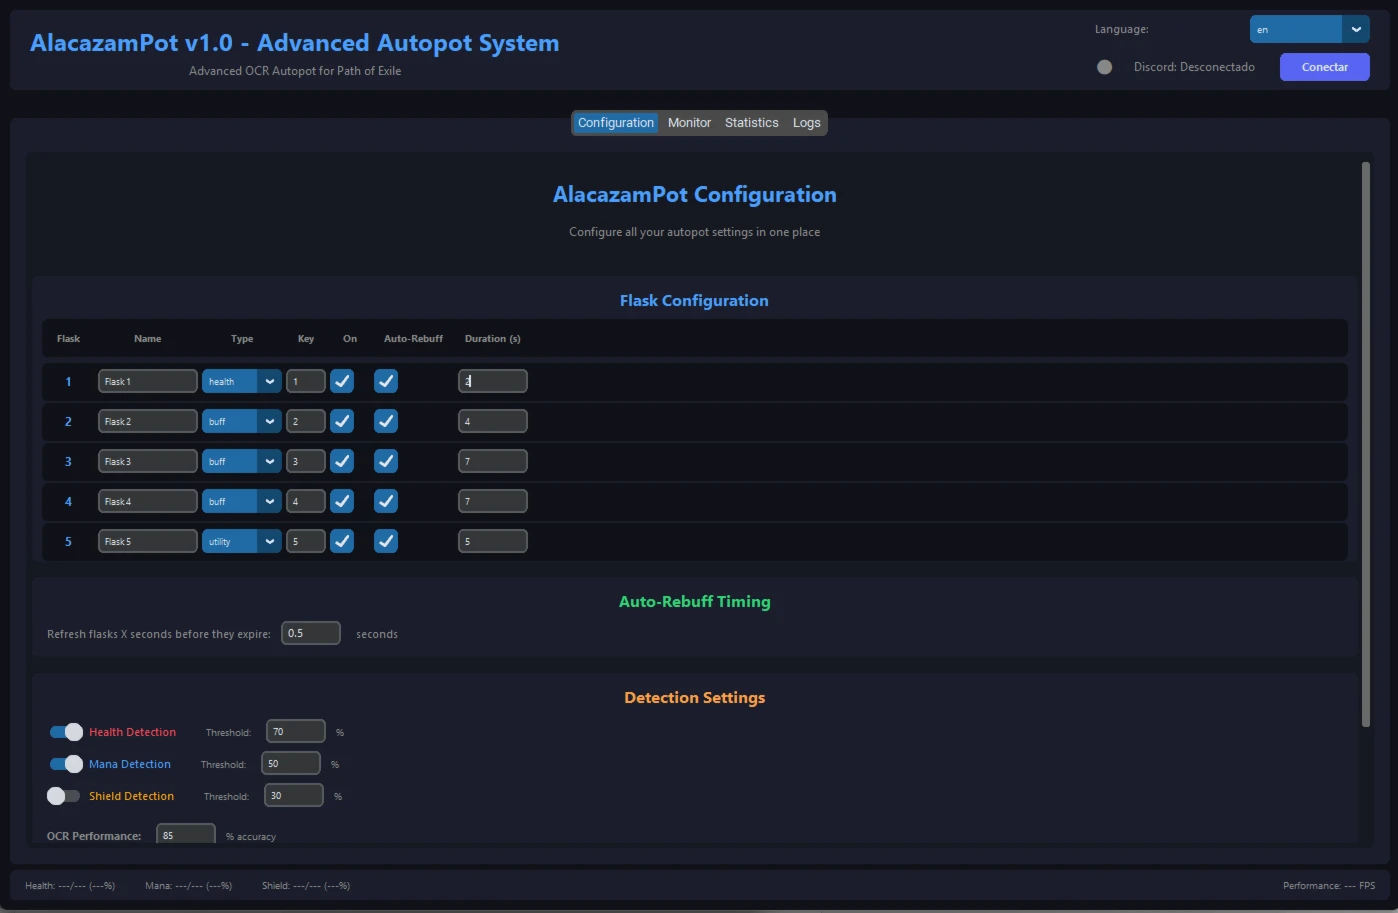
Task: Click the Flask 5 name field
Action: pyautogui.click(x=148, y=541)
